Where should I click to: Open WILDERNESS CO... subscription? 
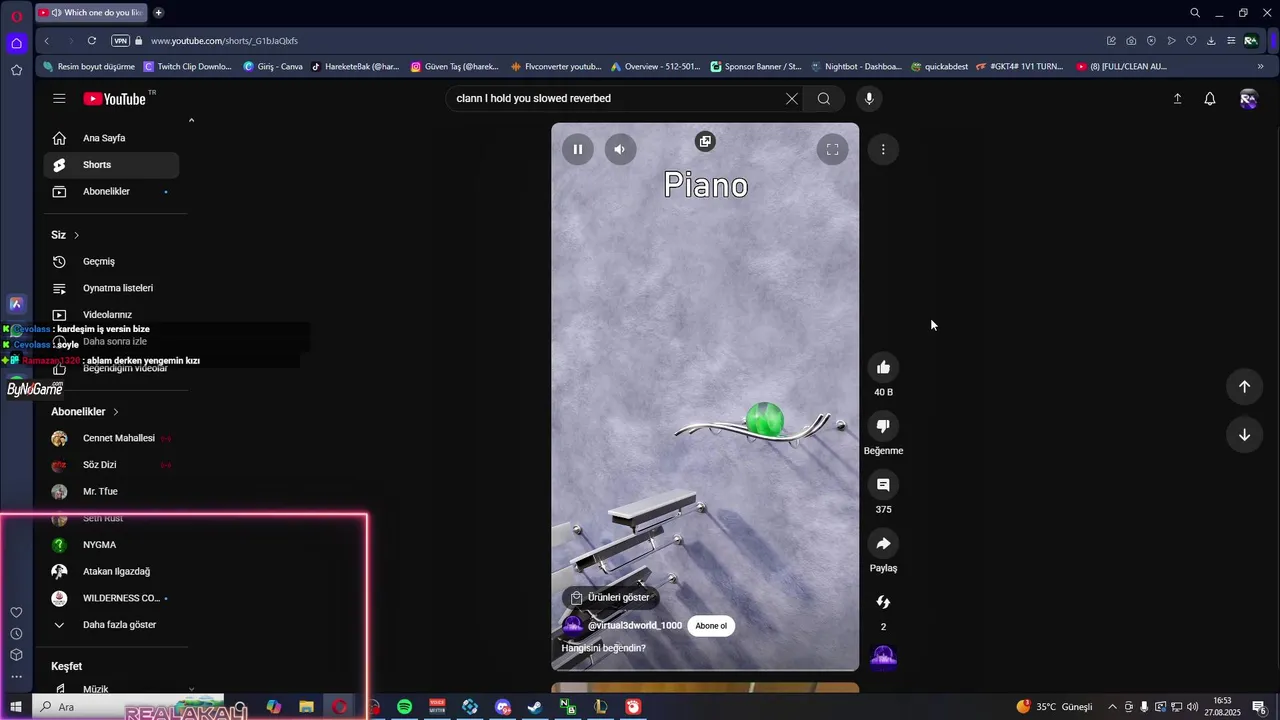pyautogui.click(x=111, y=598)
